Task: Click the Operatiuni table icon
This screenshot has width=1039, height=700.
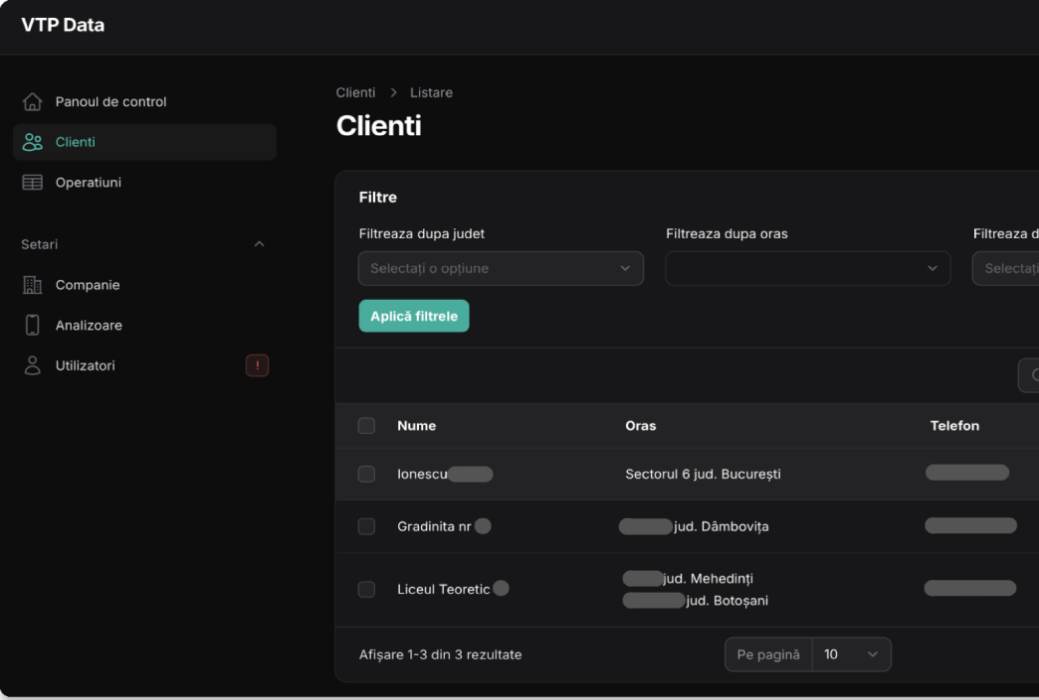Action: click(33, 183)
